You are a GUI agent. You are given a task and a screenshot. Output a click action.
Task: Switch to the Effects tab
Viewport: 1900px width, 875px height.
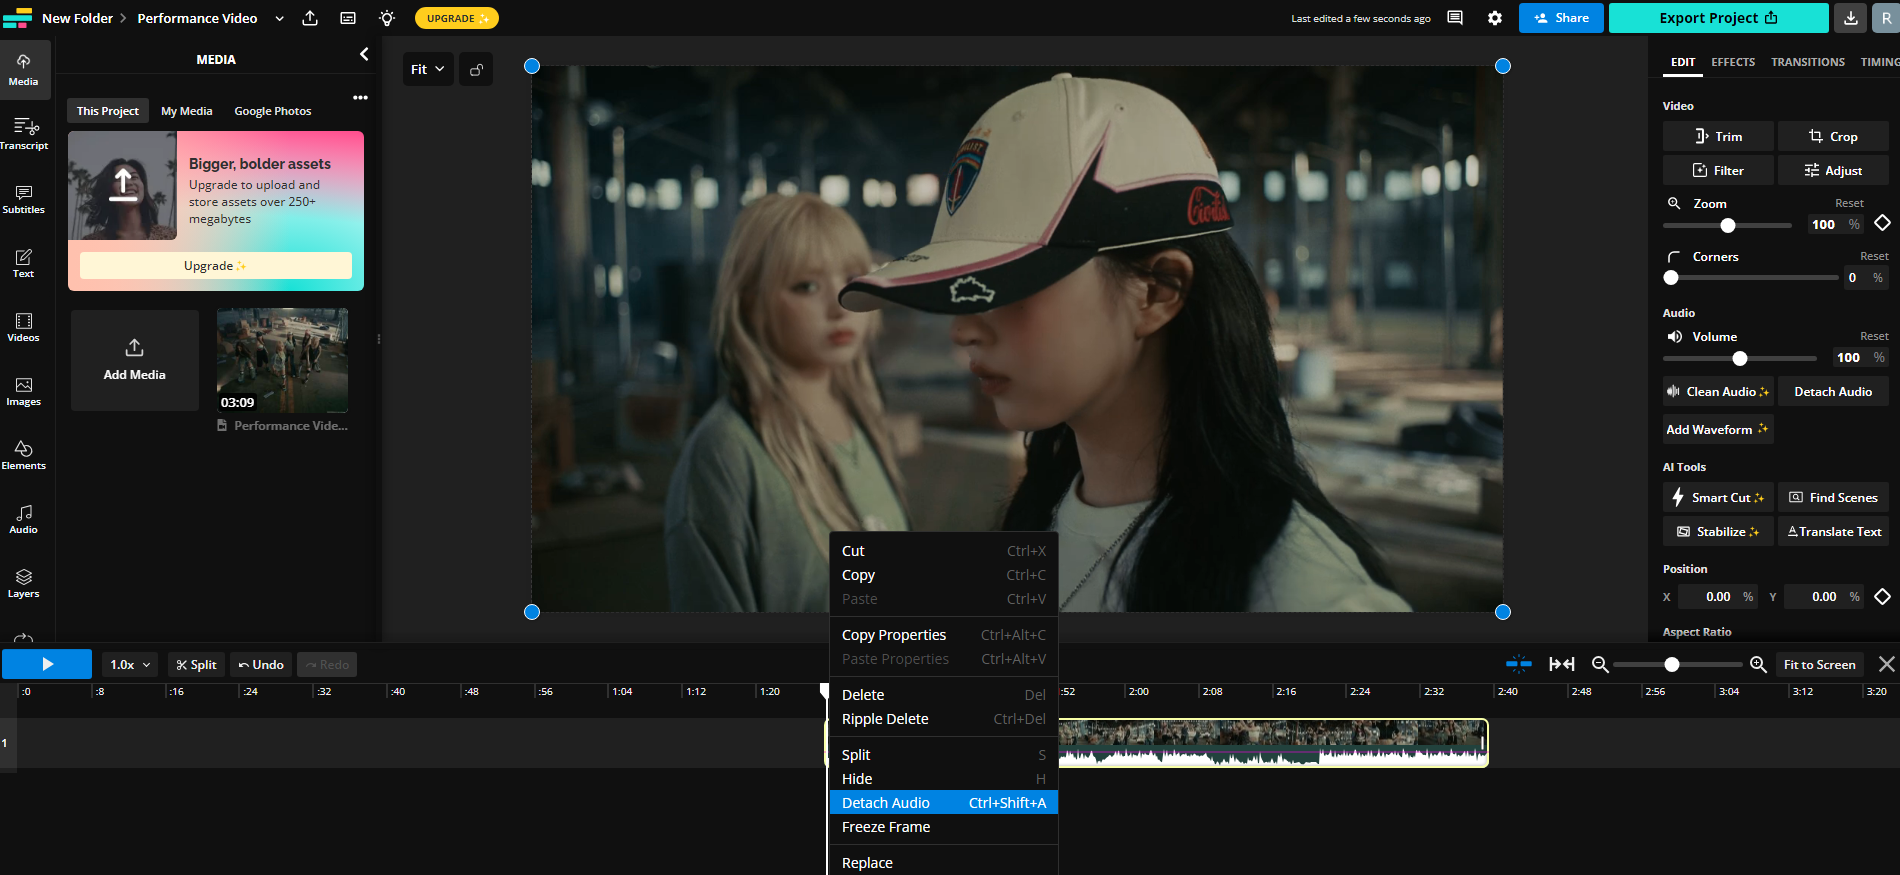pyautogui.click(x=1732, y=62)
